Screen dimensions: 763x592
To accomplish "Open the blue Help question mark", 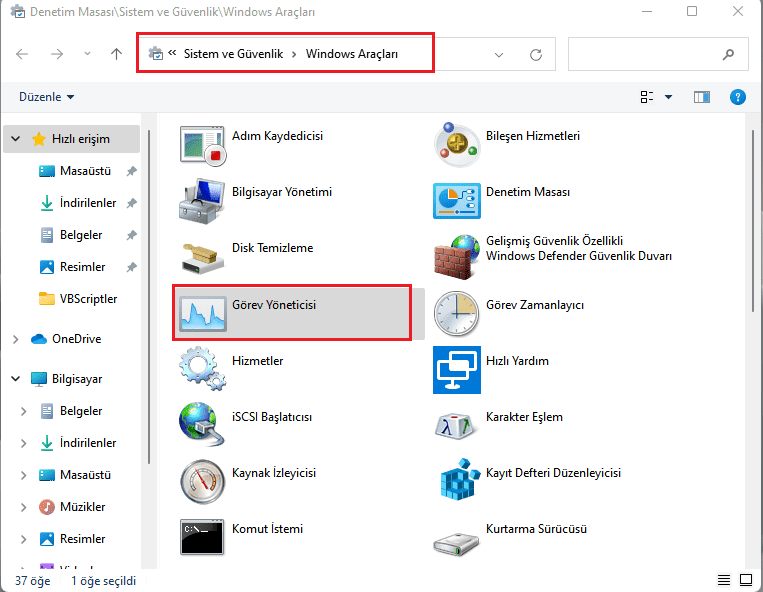I will pyautogui.click(x=738, y=97).
